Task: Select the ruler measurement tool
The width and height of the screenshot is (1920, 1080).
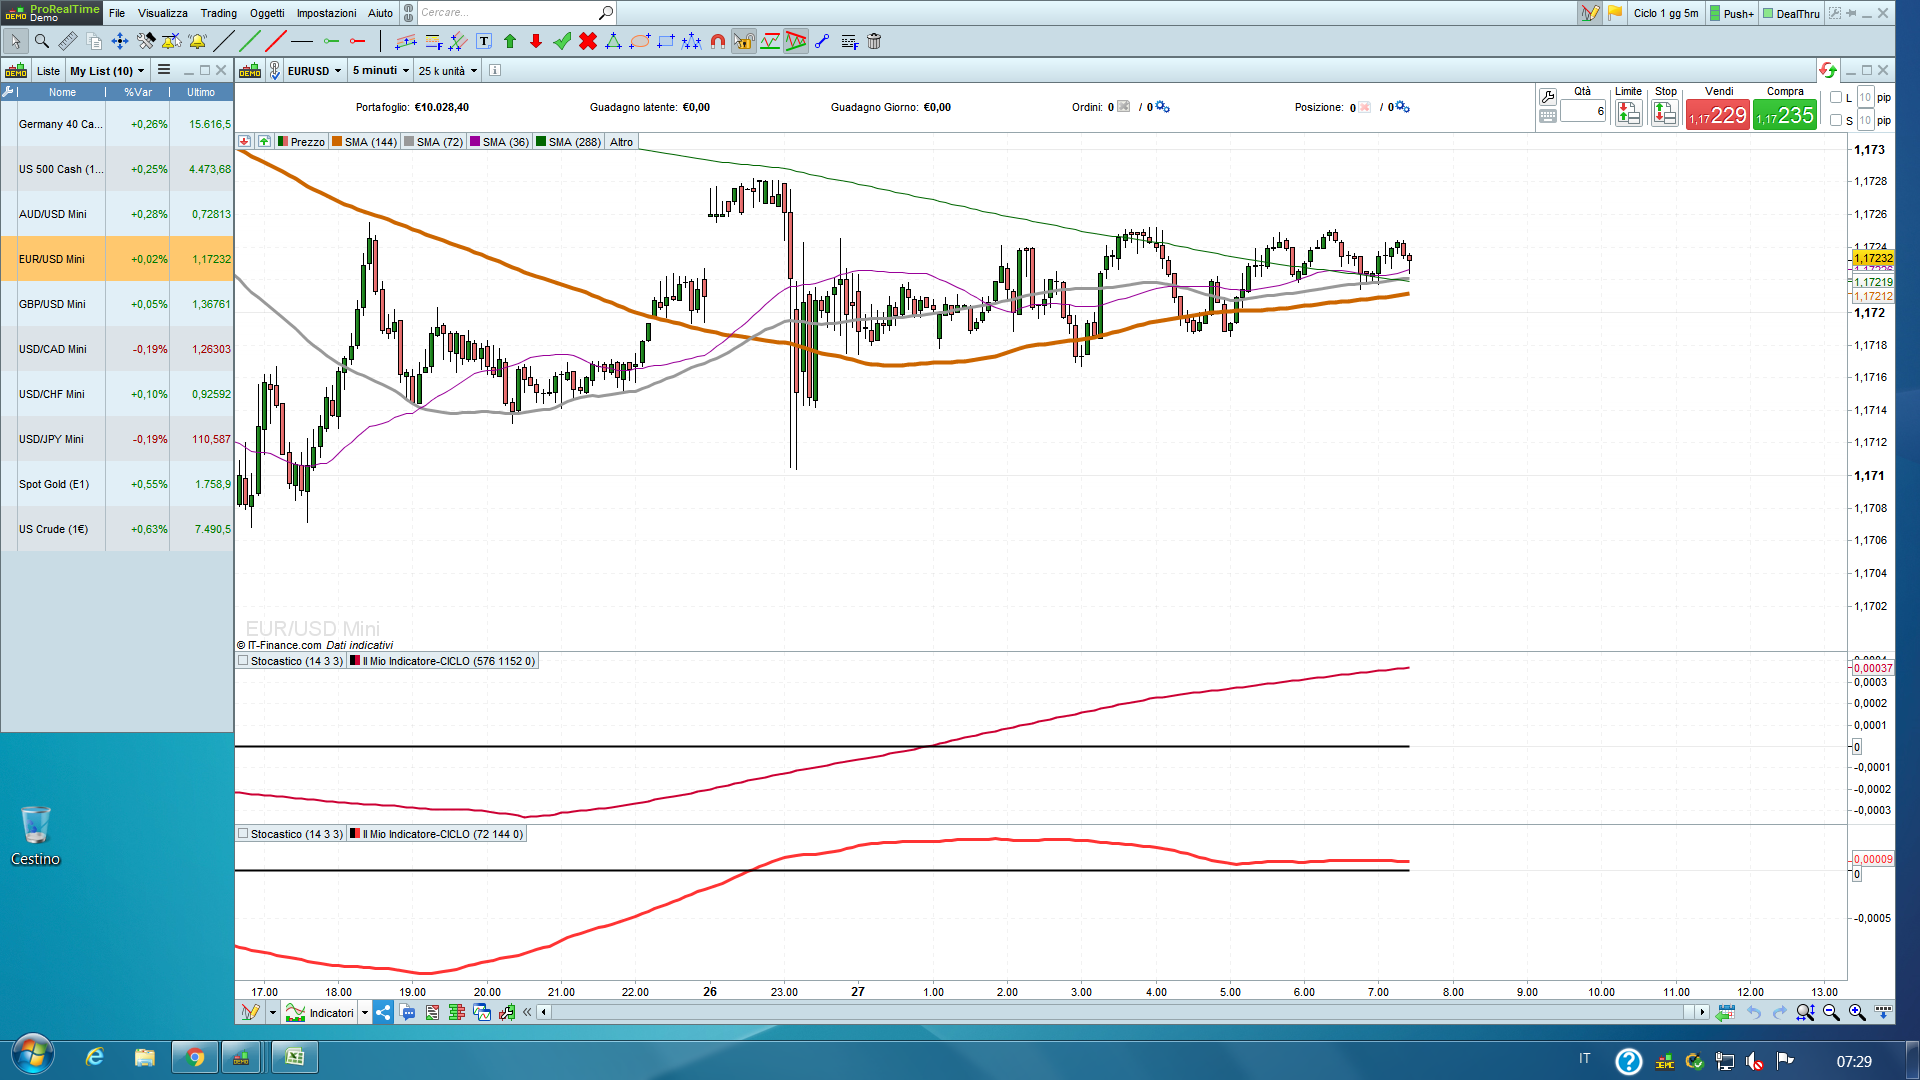Action: (68, 41)
